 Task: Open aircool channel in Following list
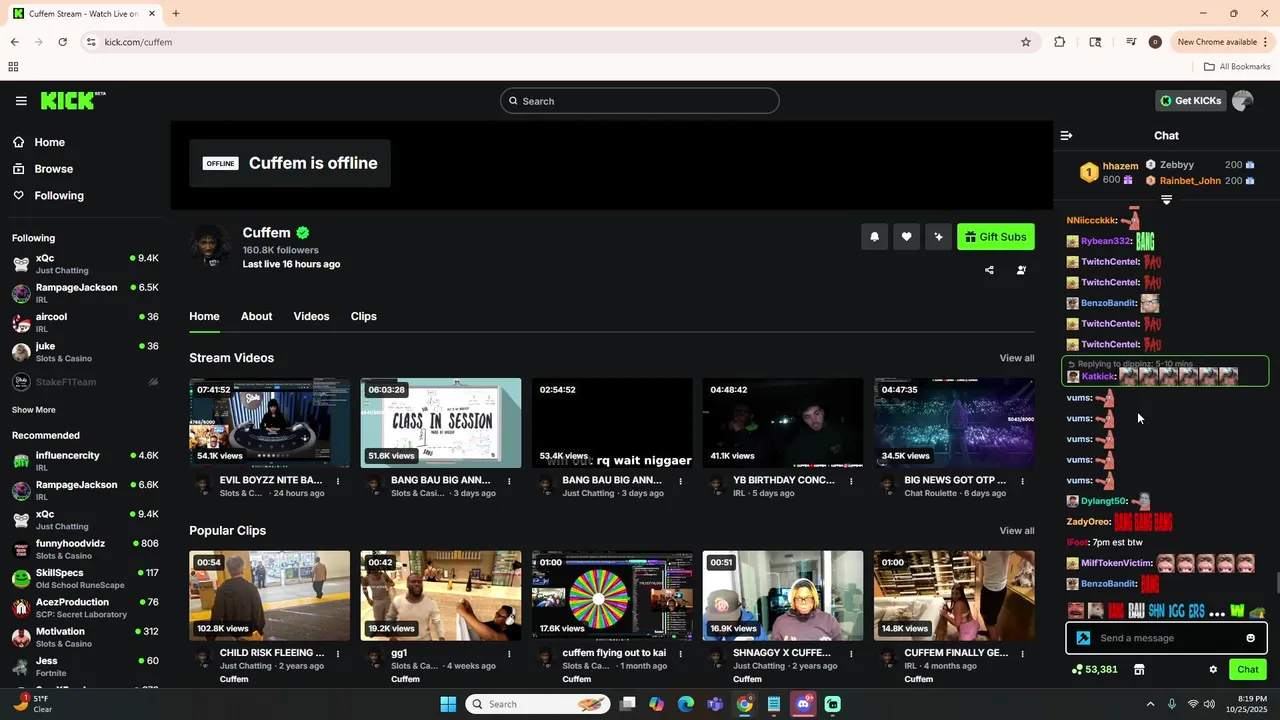pos(85,322)
